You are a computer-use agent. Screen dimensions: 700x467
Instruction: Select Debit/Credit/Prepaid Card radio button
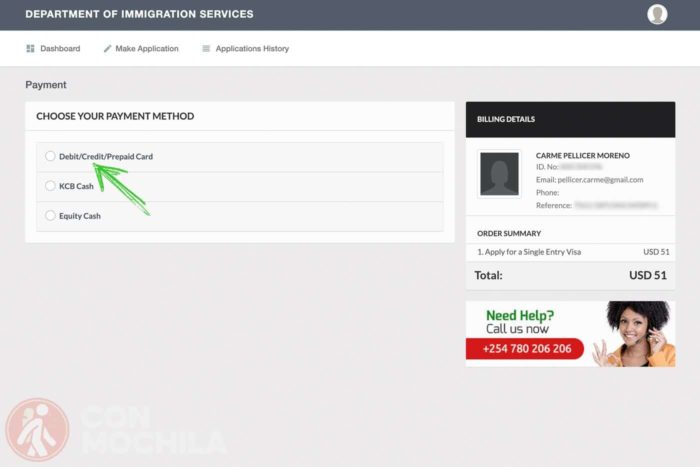point(50,156)
